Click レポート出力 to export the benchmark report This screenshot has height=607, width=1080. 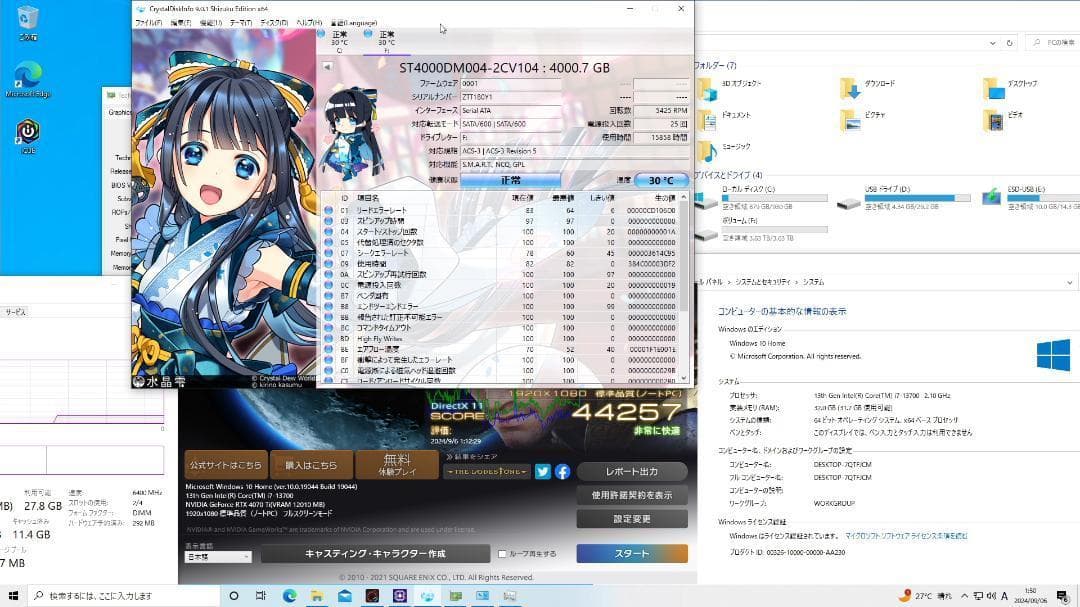click(633, 469)
